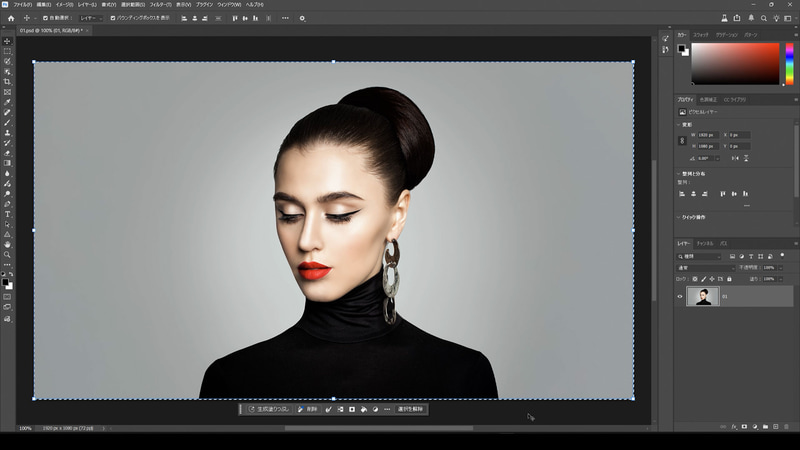
Task: Create new adjustment layer icon
Action: (755, 427)
